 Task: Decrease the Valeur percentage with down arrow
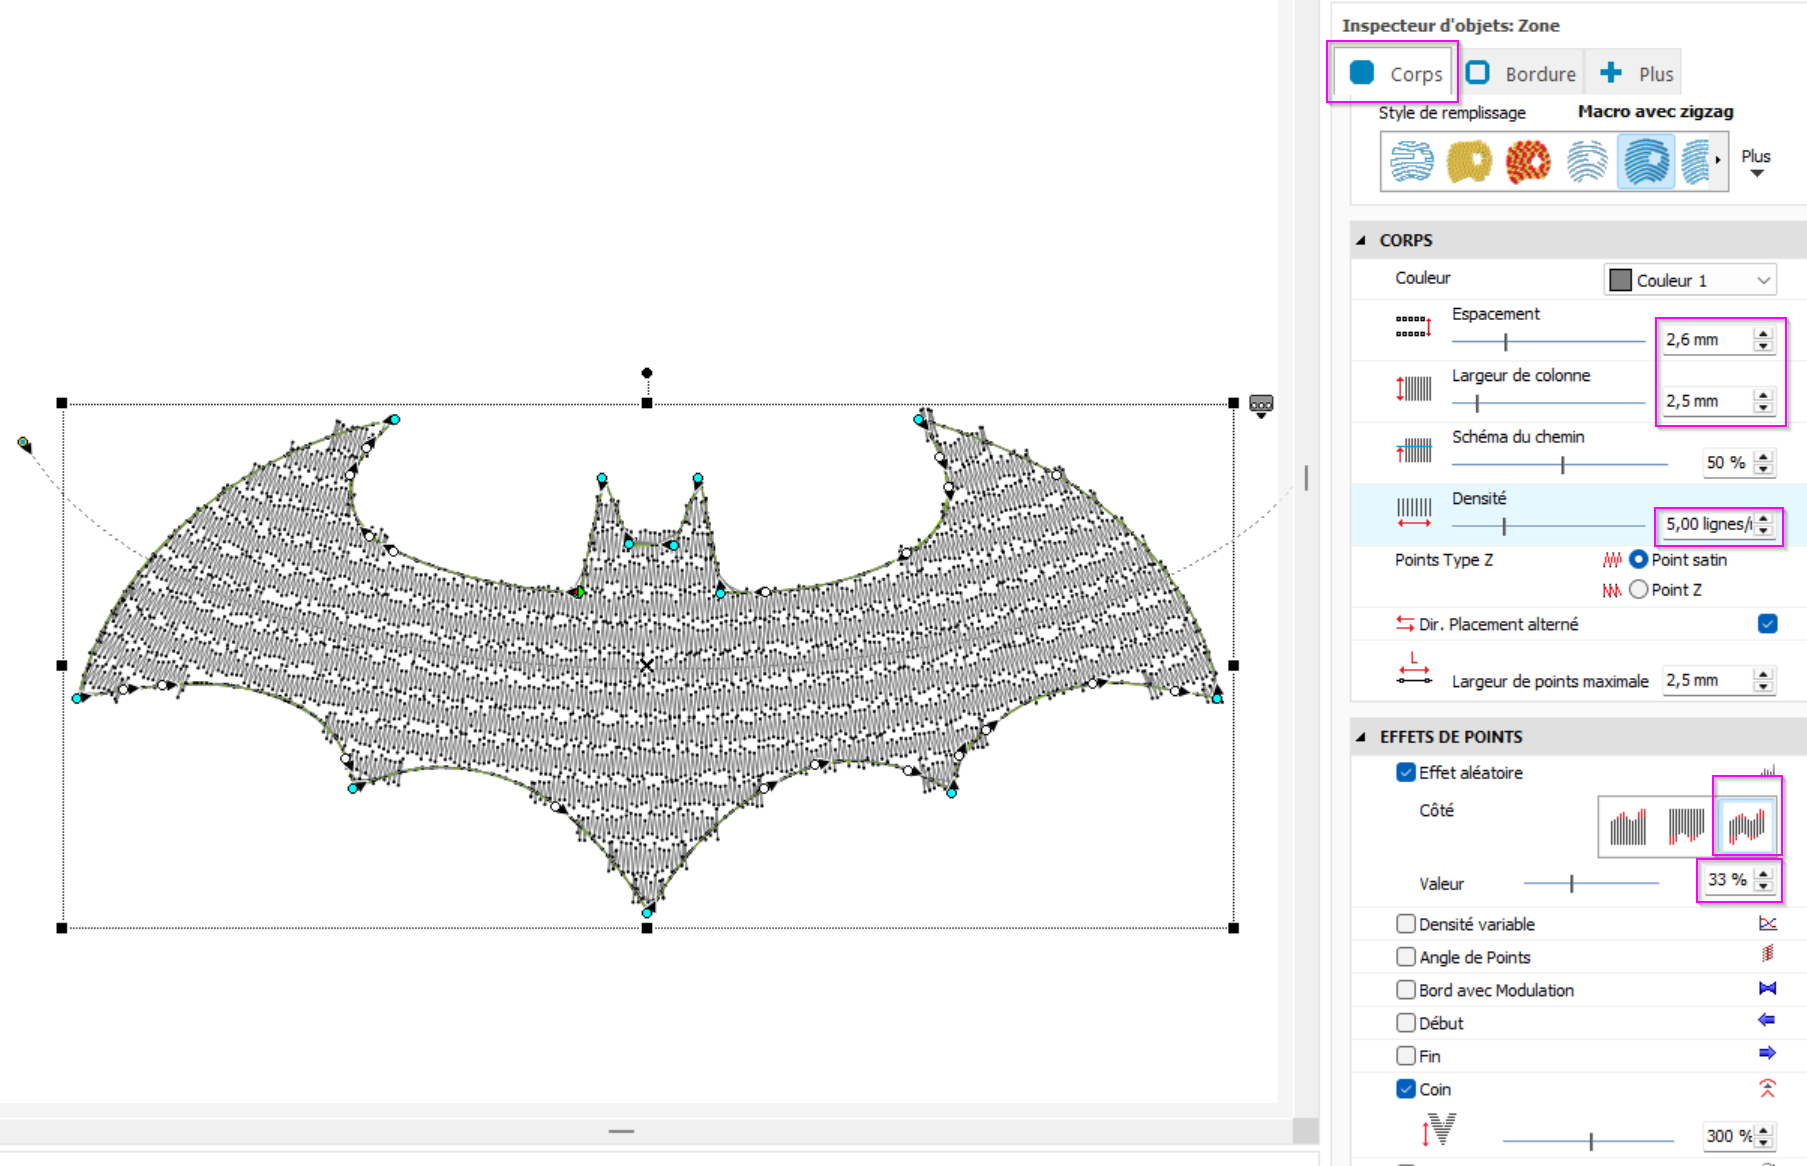coord(1764,887)
